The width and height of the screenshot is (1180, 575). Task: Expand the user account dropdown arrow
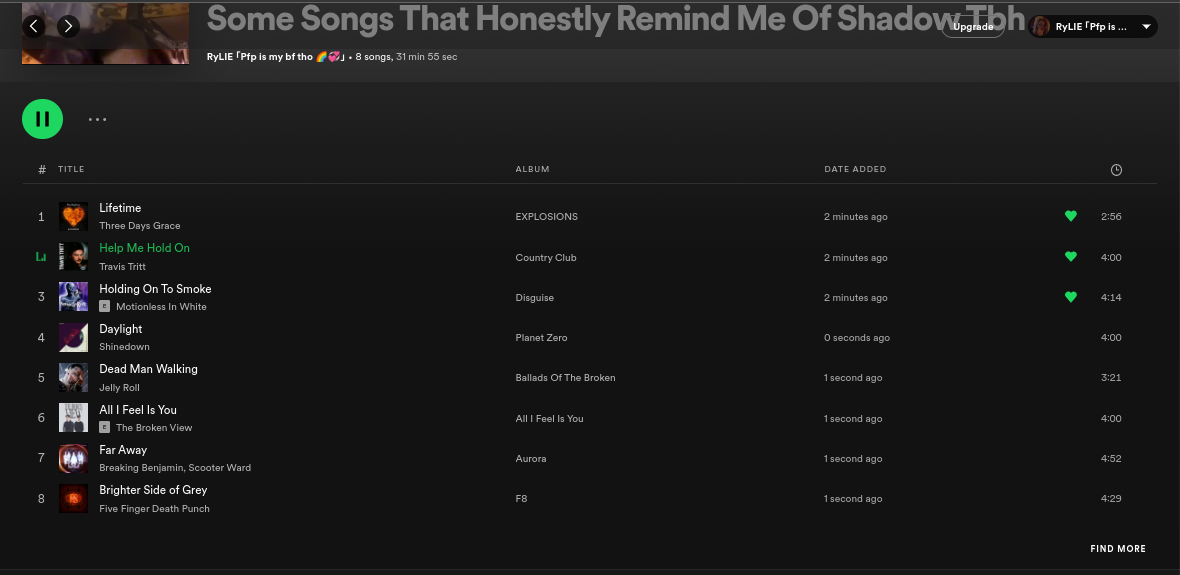pos(1146,27)
